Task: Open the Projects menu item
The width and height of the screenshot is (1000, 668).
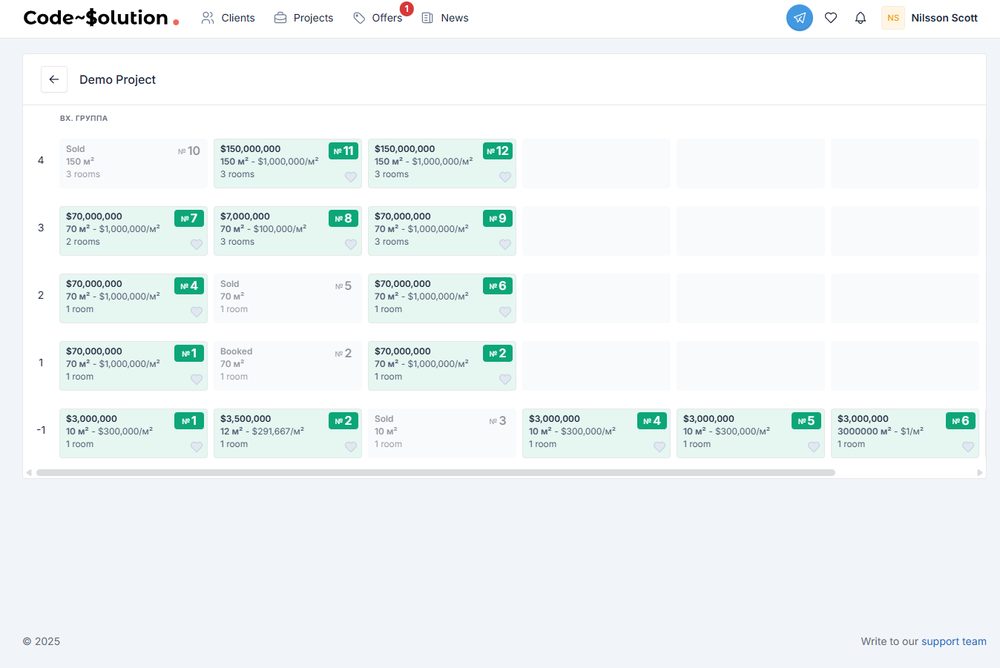Action: [x=304, y=18]
